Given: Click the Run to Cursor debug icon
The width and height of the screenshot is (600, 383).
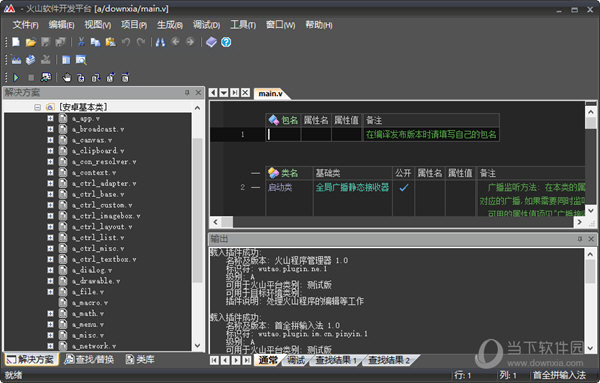Looking at the screenshot, I should (x=125, y=78).
